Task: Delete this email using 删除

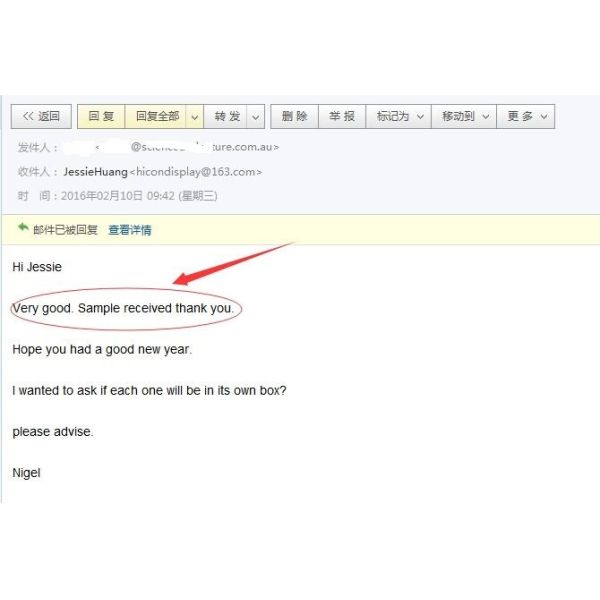Action: pyautogui.click(x=295, y=116)
